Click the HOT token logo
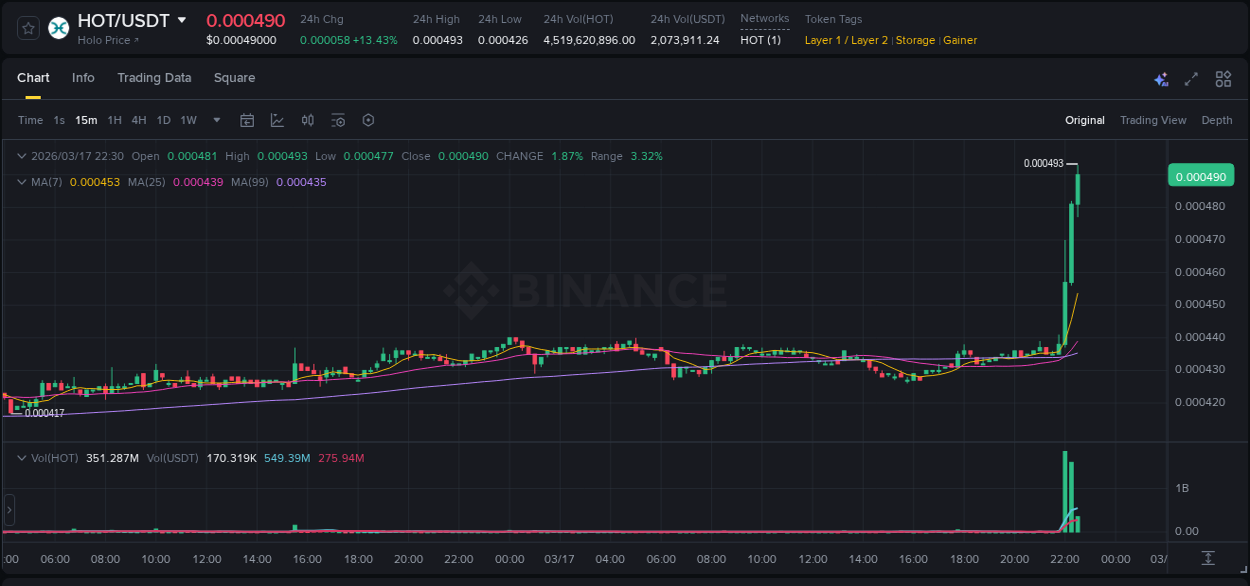 click(x=58, y=28)
